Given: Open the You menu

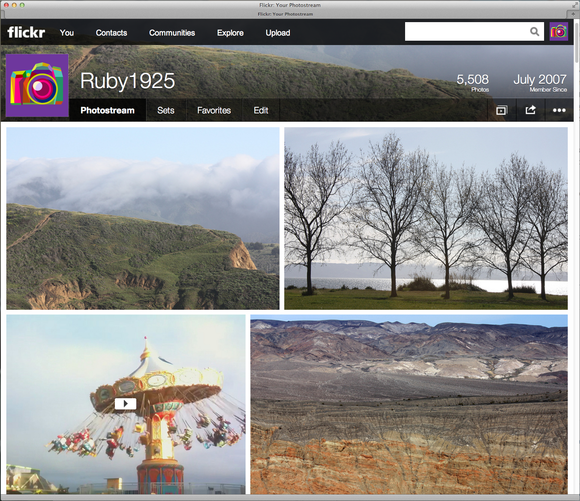Looking at the screenshot, I should (x=67, y=33).
